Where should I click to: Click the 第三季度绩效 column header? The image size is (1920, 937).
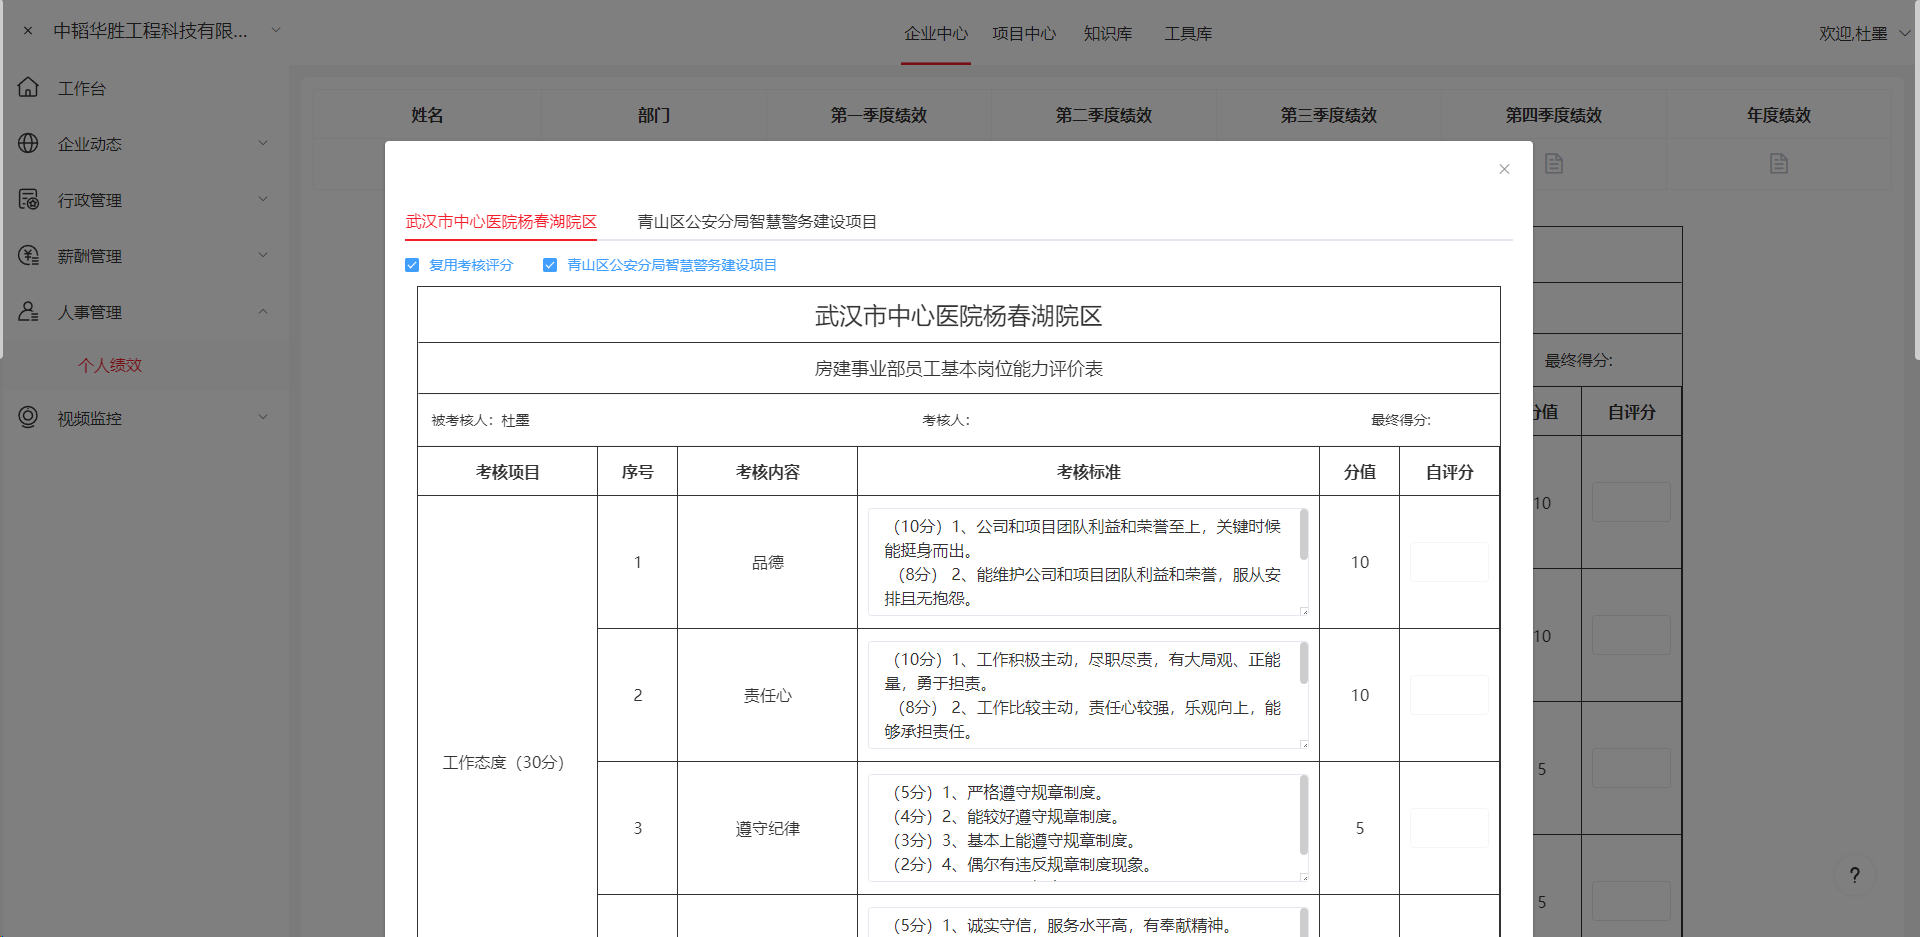[x=1329, y=115]
